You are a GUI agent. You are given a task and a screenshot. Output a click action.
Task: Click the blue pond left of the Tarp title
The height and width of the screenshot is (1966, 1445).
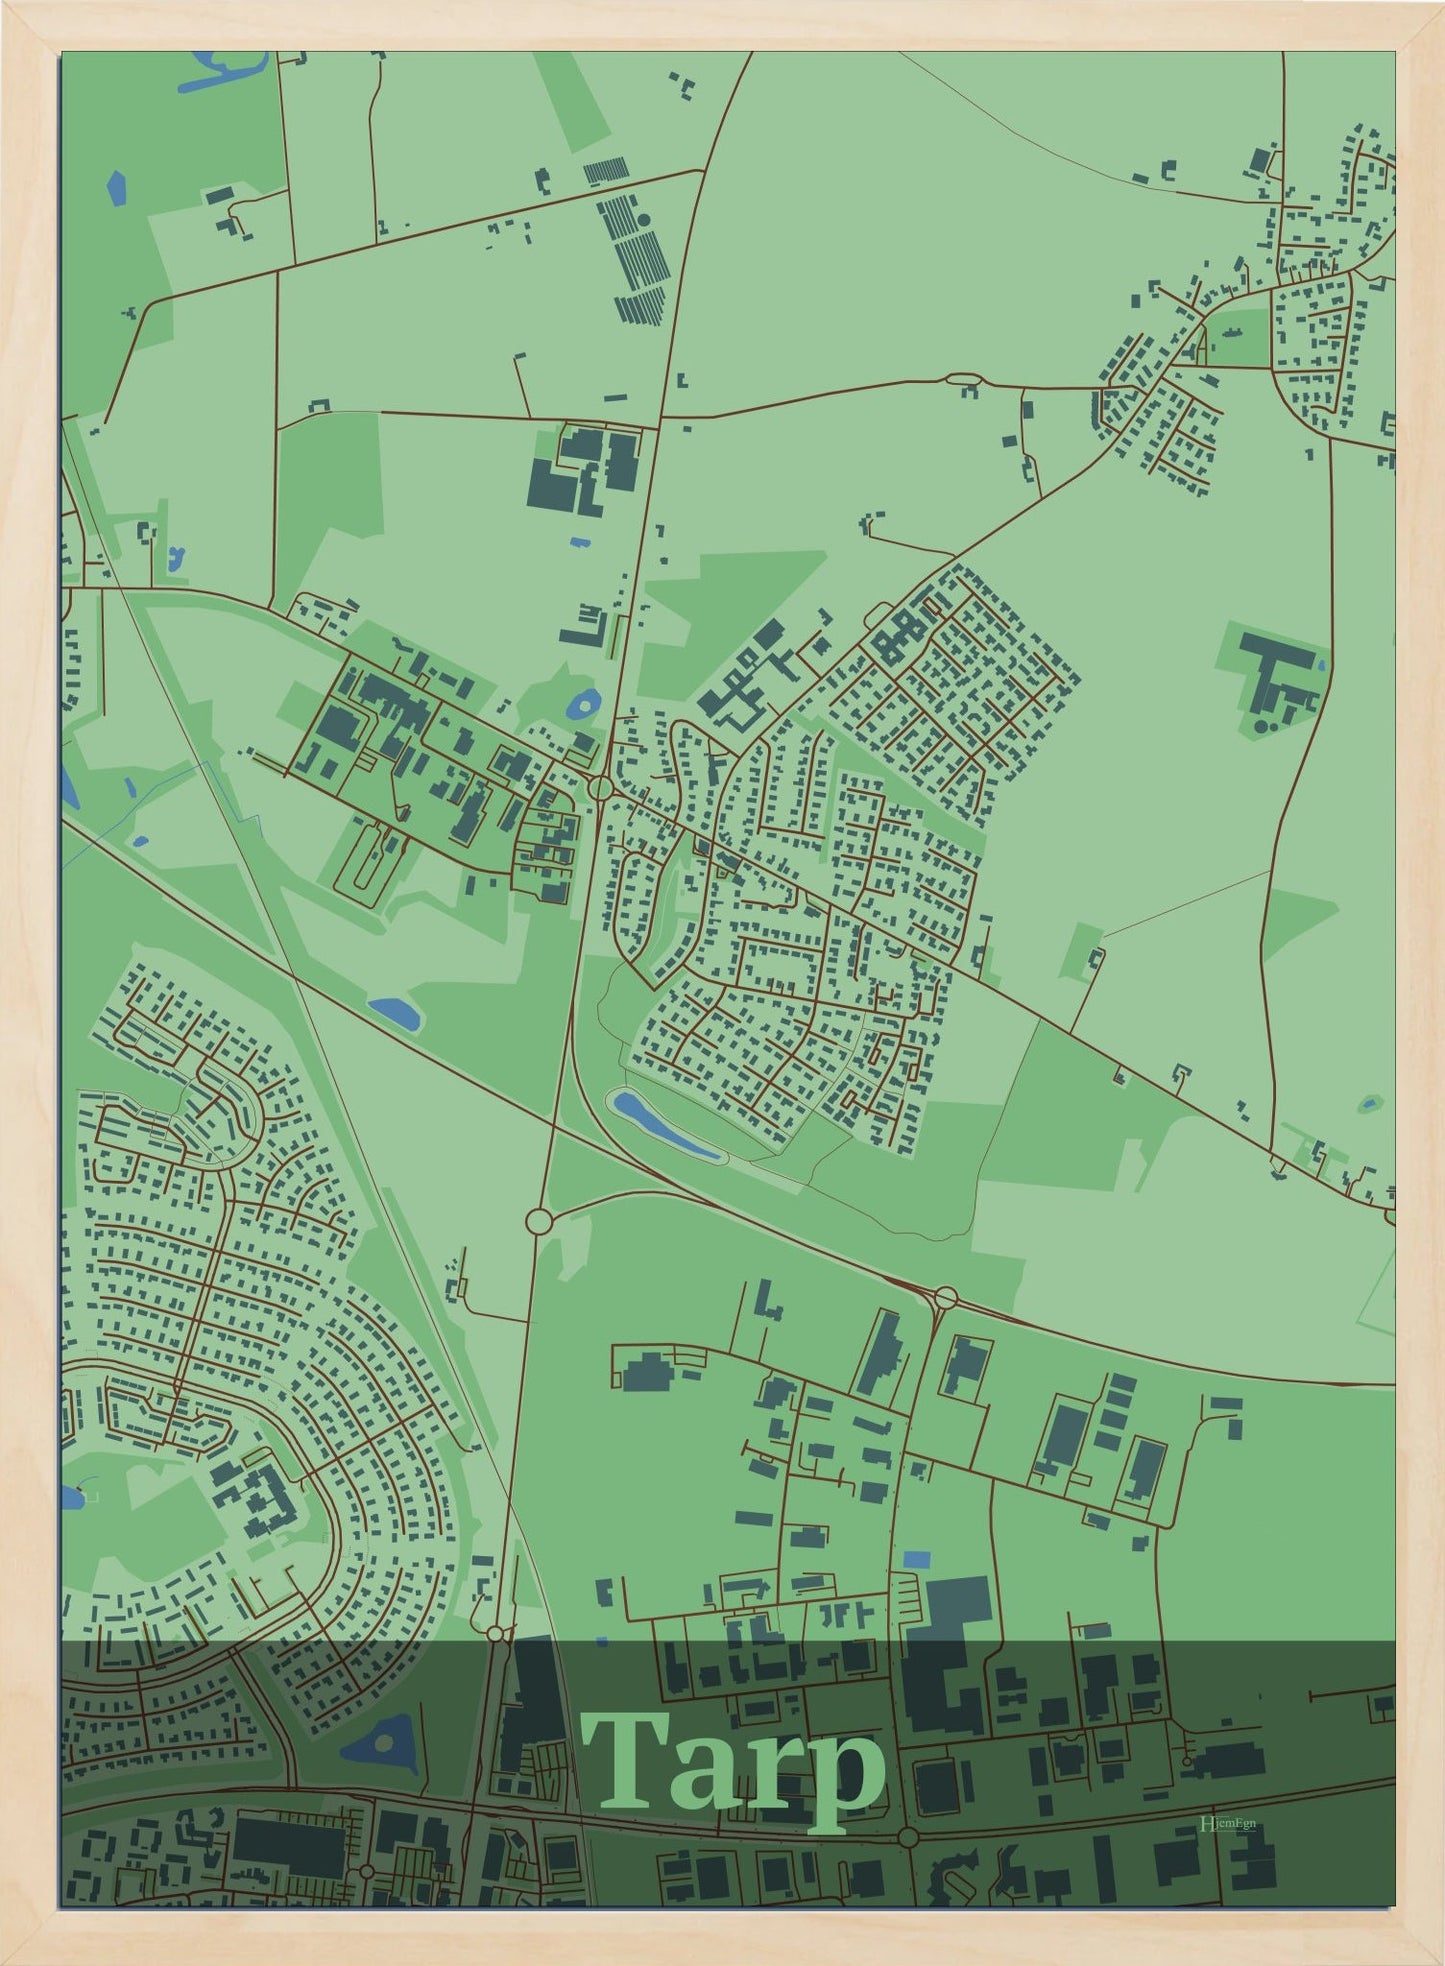381,1743
